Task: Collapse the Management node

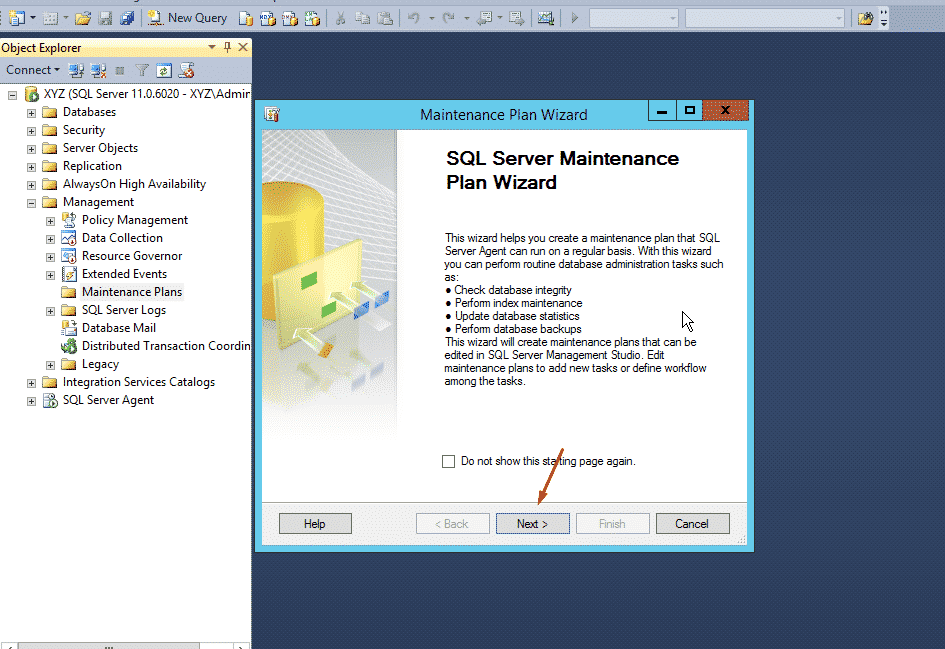Action: pyautogui.click(x=32, y=203)
